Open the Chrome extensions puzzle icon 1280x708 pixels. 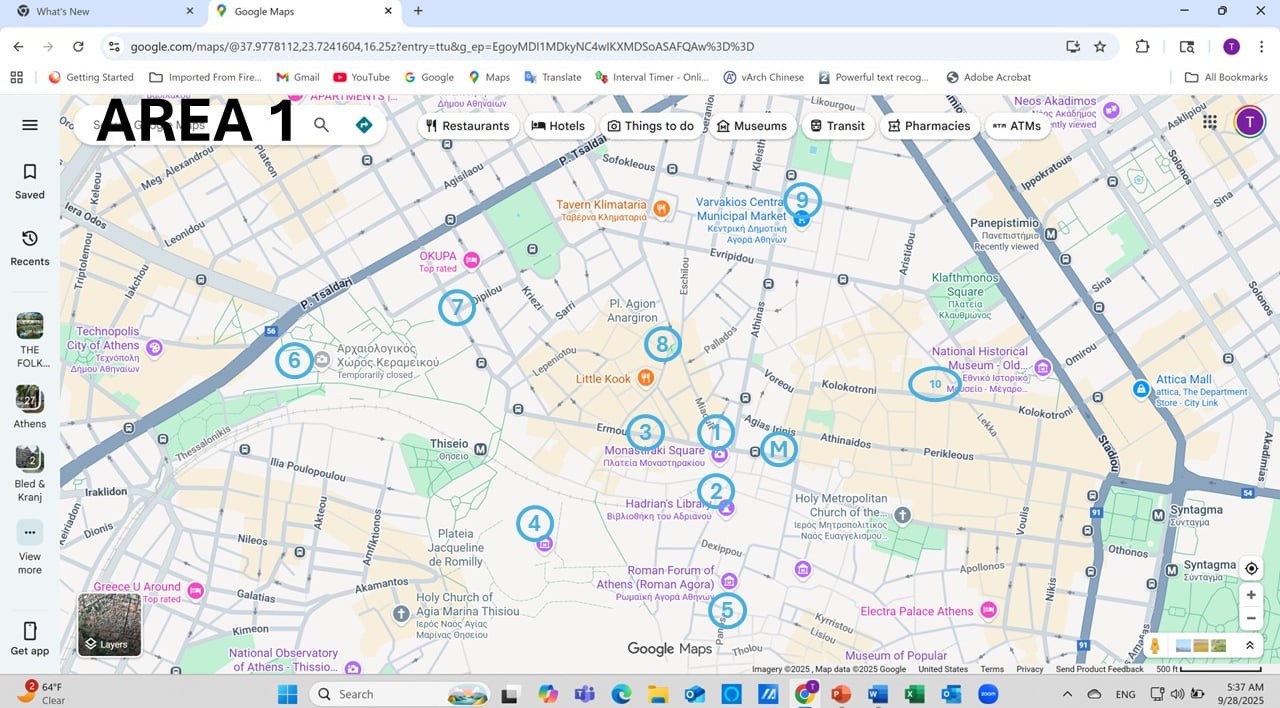1142,46
